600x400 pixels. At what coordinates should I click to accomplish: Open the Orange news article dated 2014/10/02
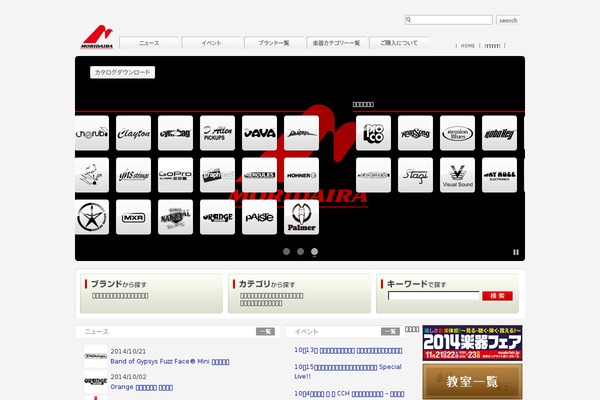pyautogui.click(x=142, y=387)
